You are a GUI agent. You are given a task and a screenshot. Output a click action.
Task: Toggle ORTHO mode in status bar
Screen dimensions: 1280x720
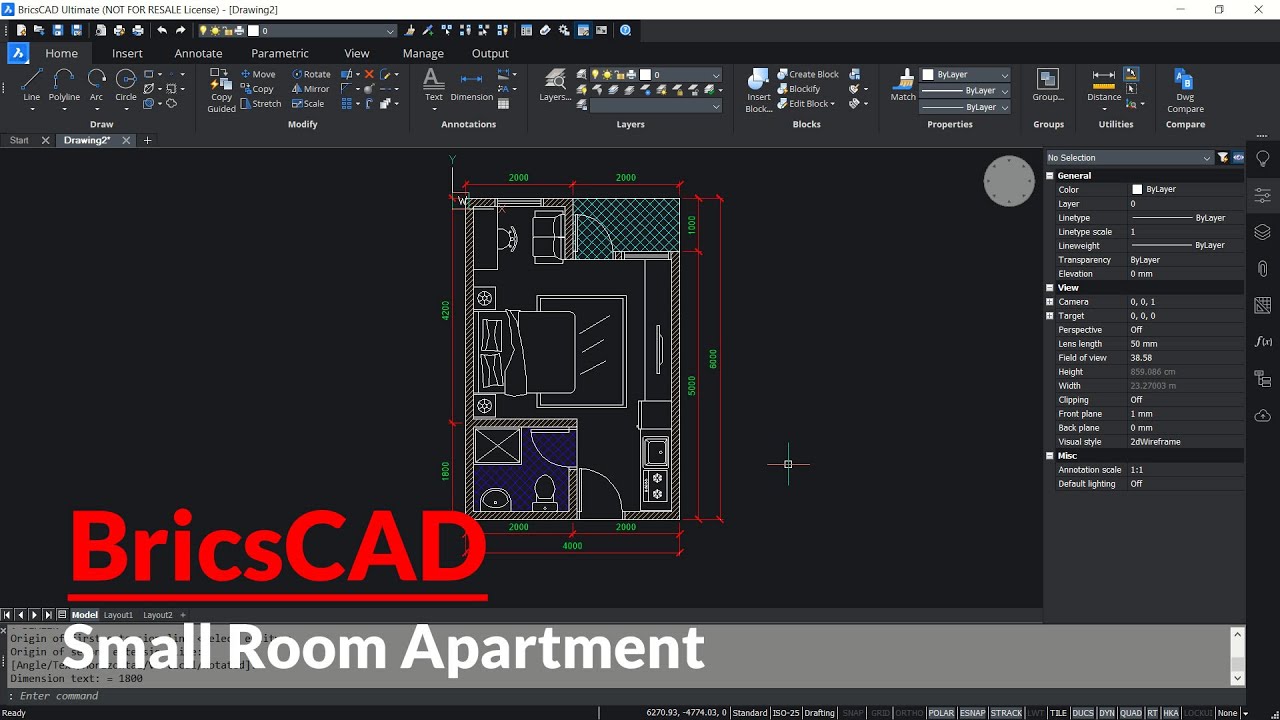pos(909,713)
